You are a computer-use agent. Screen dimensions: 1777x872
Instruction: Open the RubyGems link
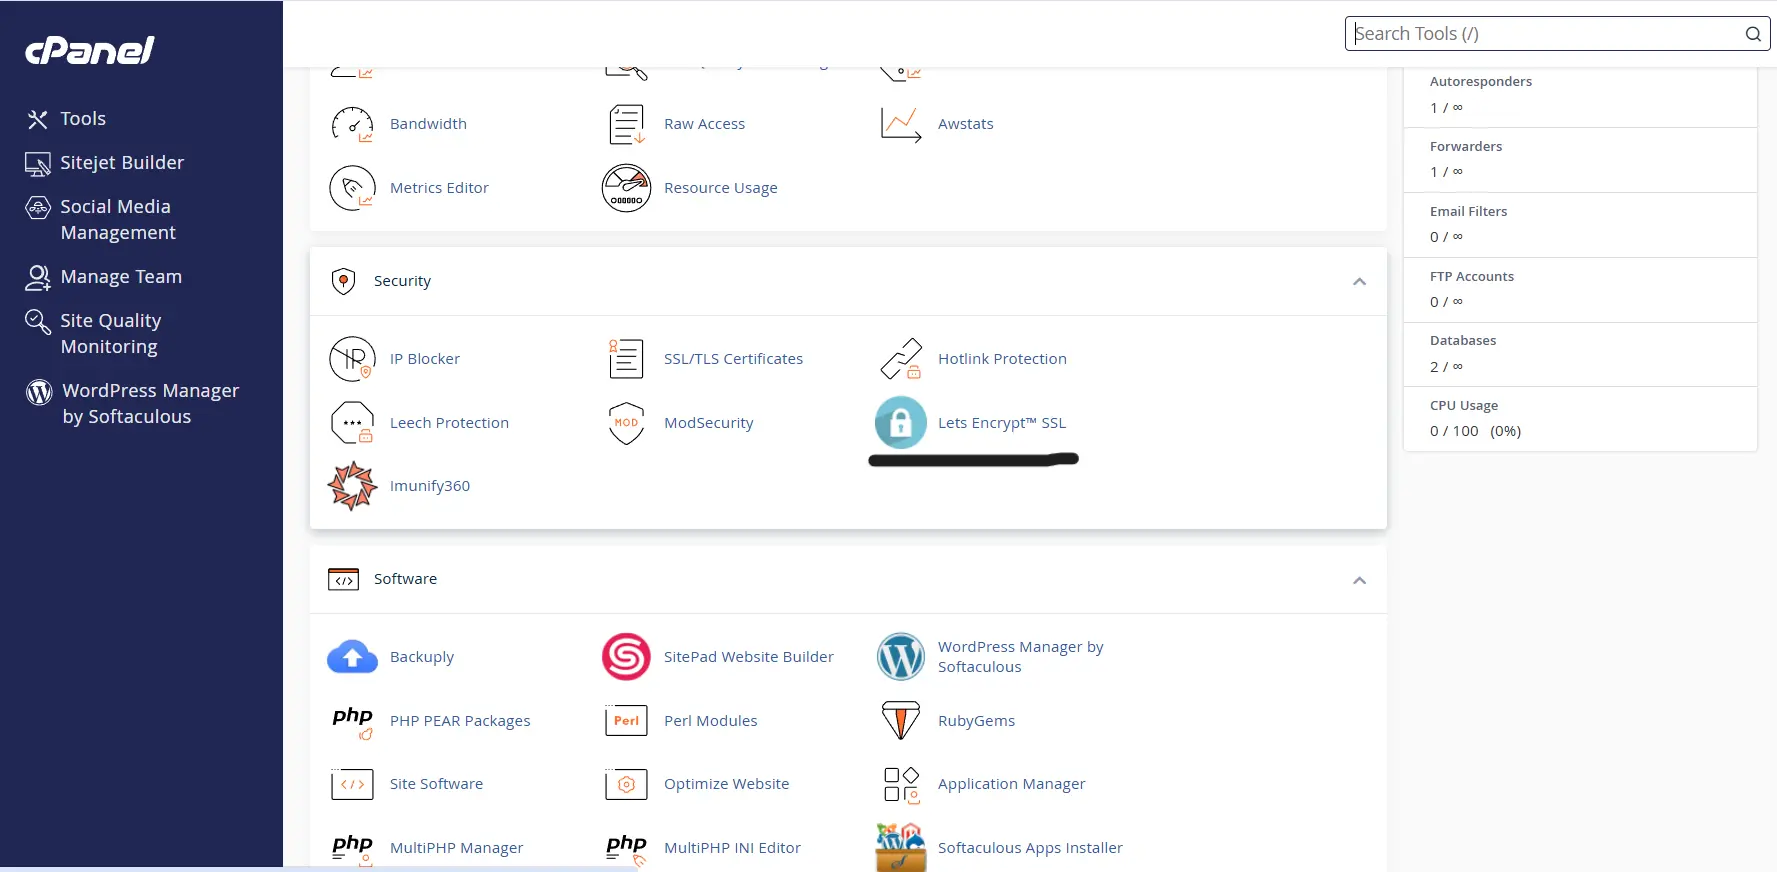(x=976, y=721)
